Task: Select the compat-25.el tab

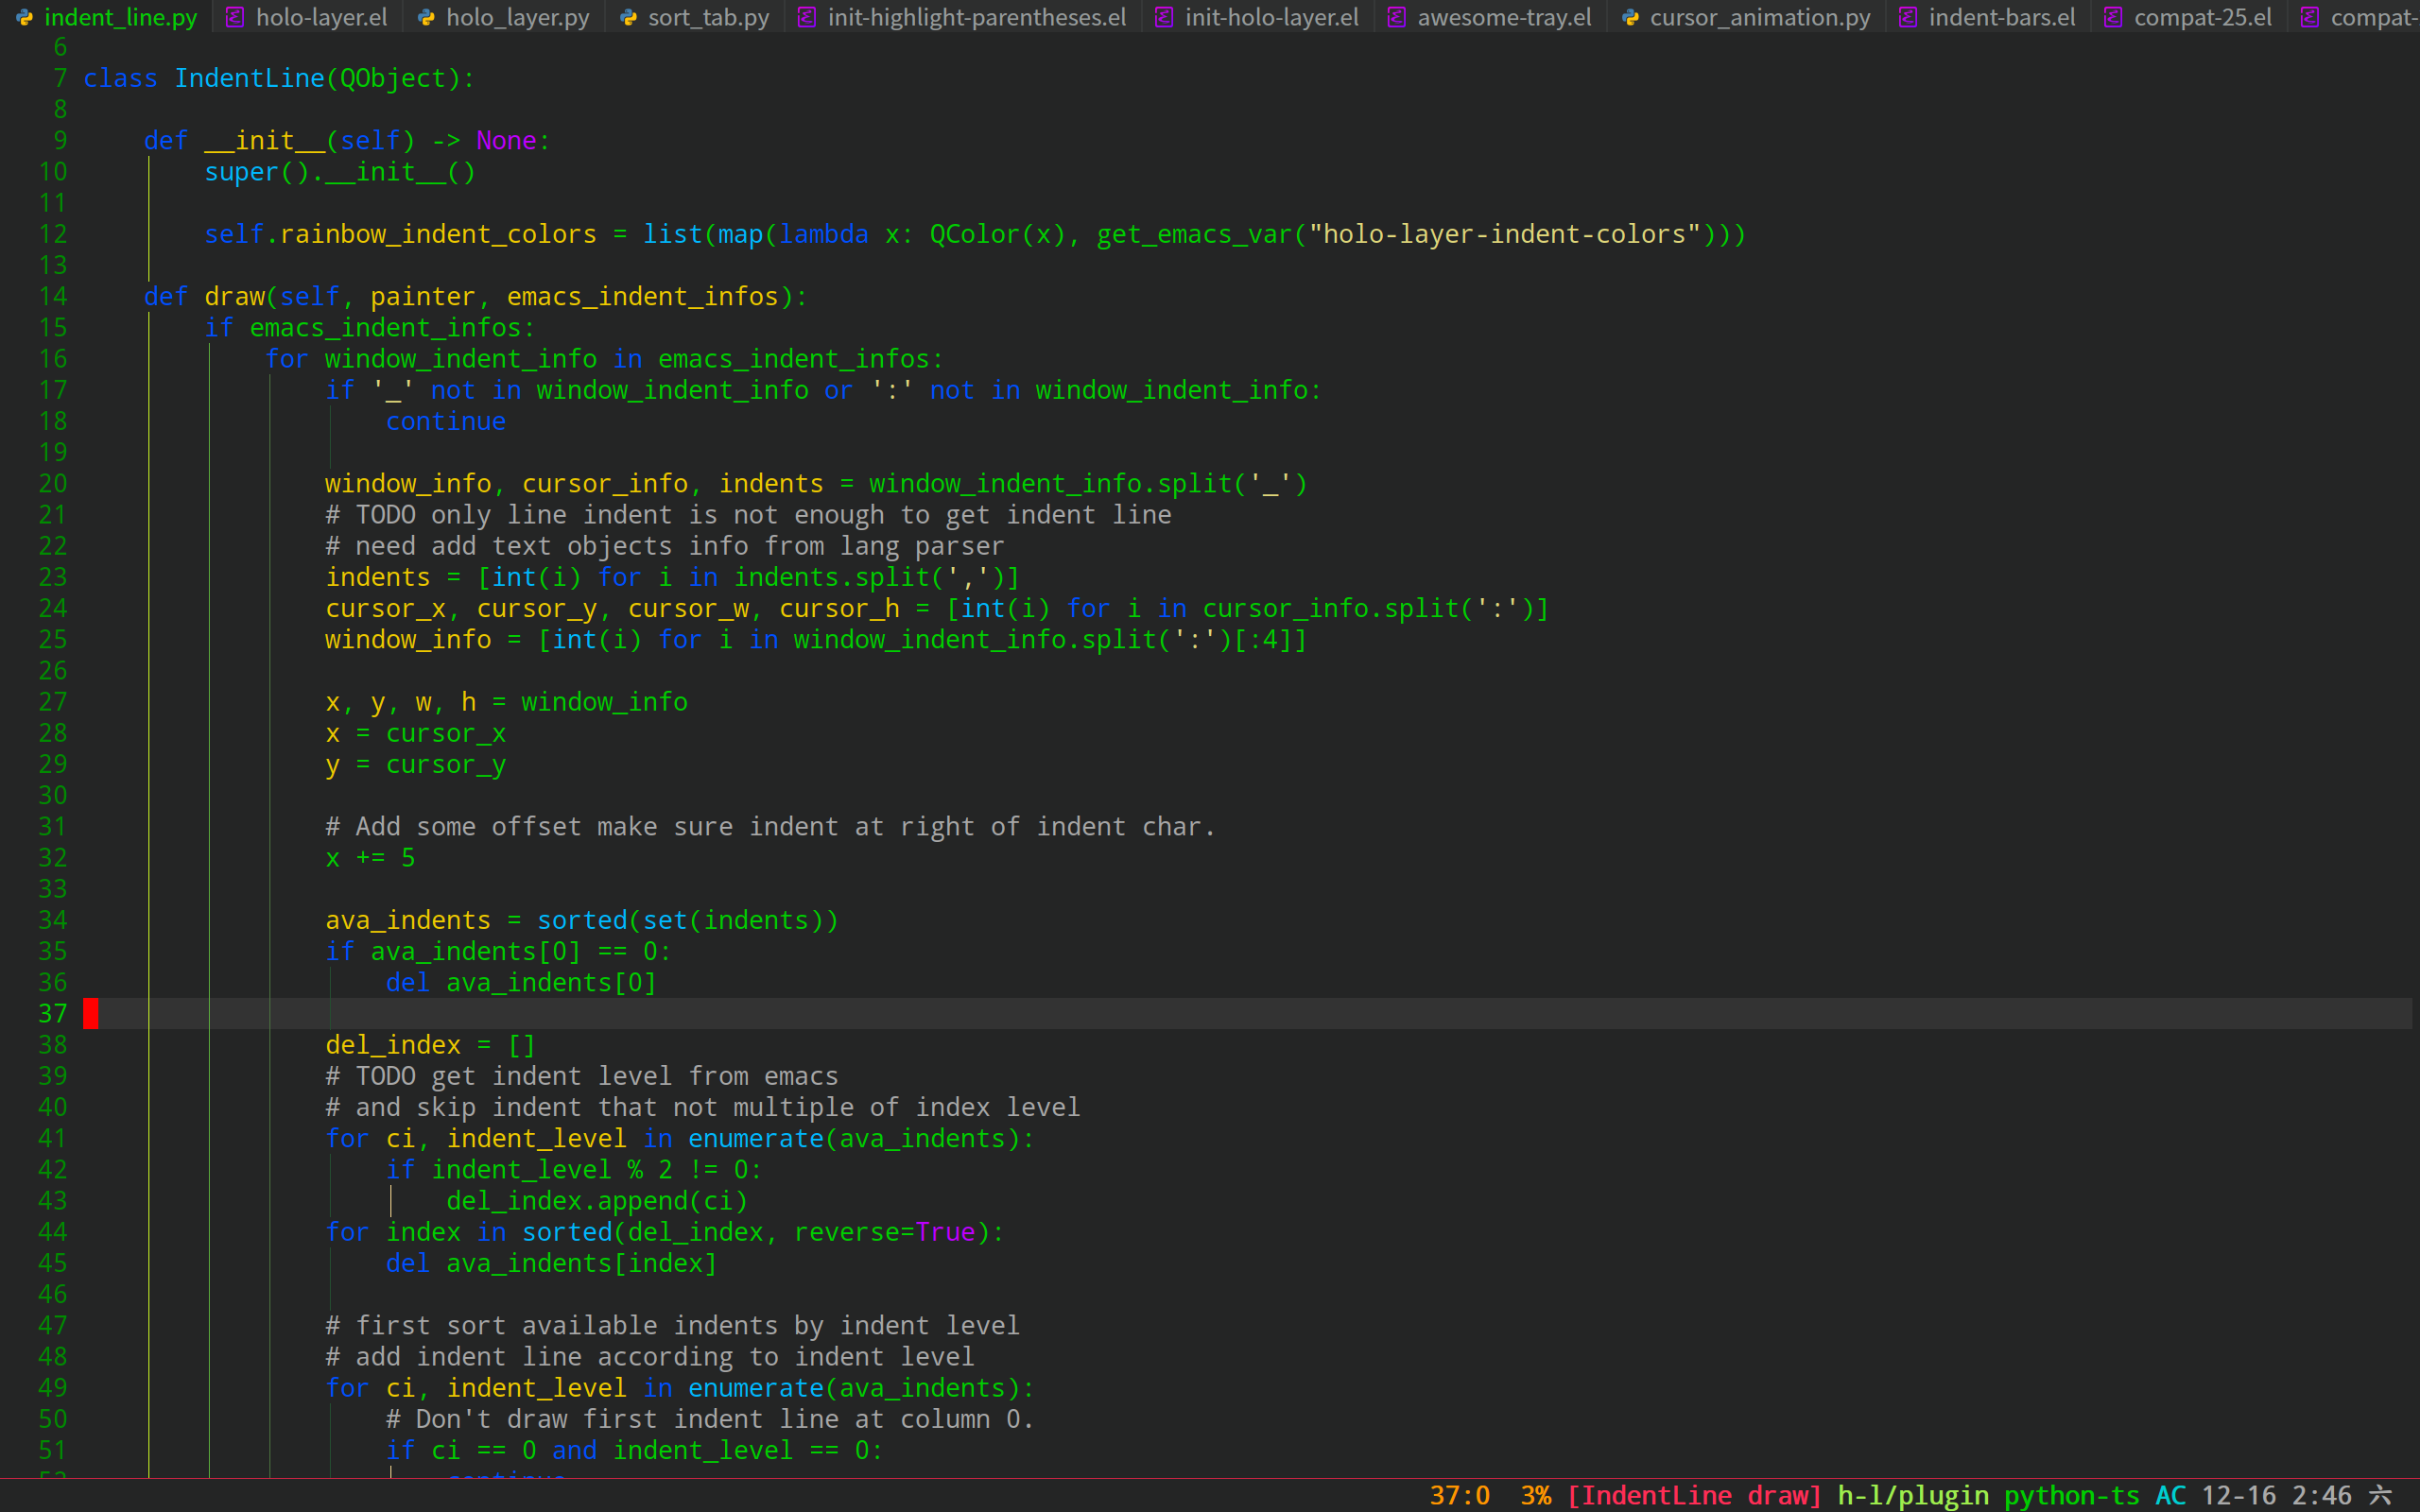Action: coord(2202,17)
